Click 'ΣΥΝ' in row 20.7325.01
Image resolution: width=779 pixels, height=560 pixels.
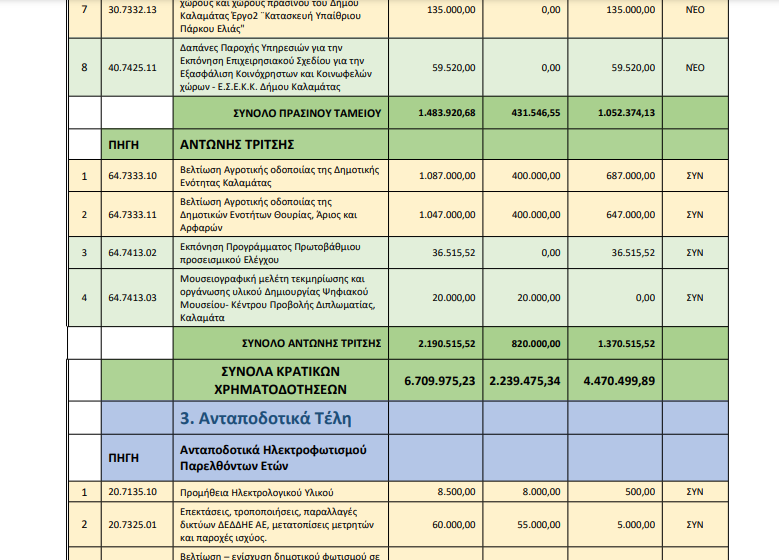pos(695,525)
